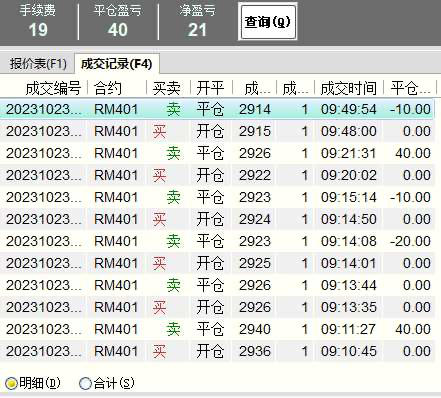Viewport: 441px width, 398px height.
Task: Click the 查询(Q) query button
Action: click(268, 22)
